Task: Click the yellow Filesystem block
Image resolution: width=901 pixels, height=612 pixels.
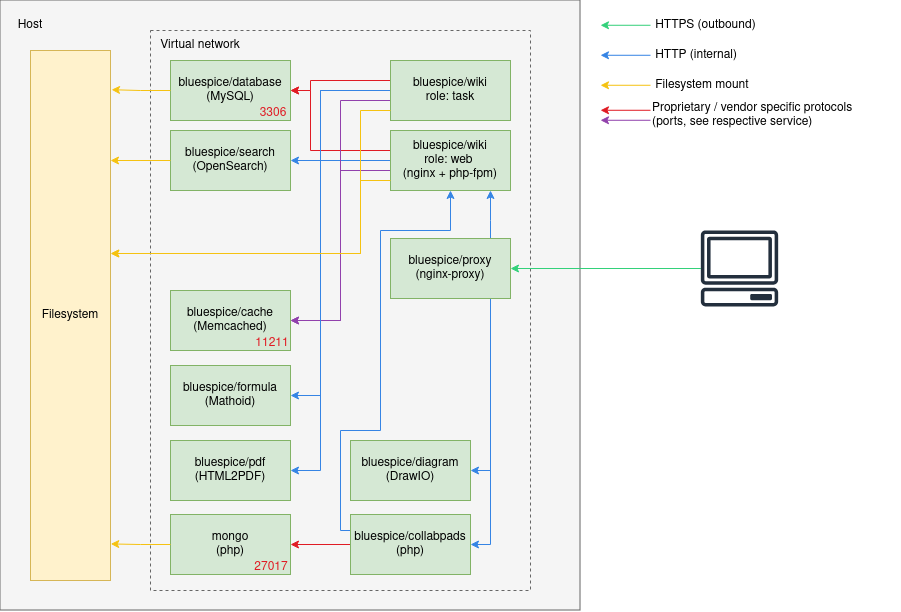Action: pos(70,315)
